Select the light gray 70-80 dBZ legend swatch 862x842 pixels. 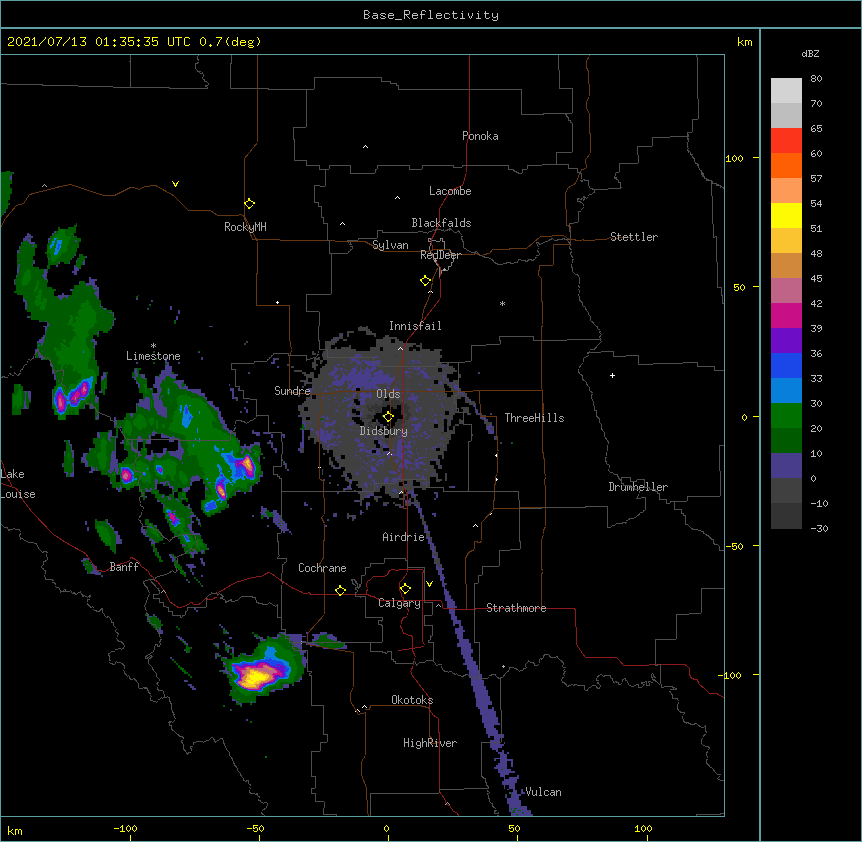click(786, 91)
